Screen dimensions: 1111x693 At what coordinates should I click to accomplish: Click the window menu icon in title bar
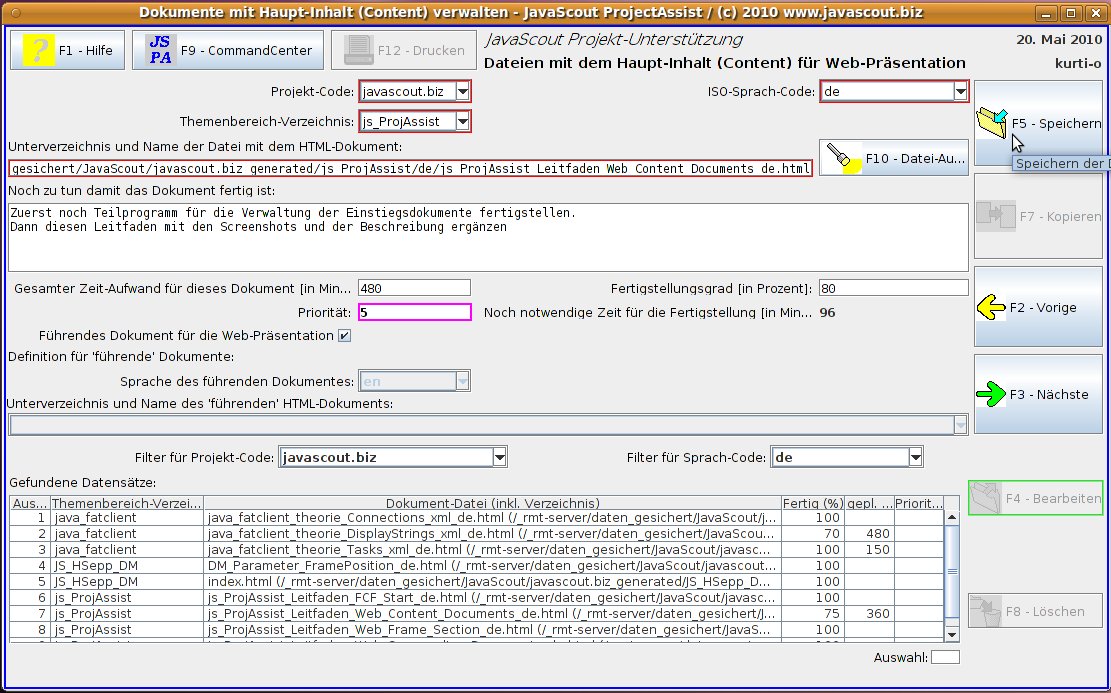point(13,12)
